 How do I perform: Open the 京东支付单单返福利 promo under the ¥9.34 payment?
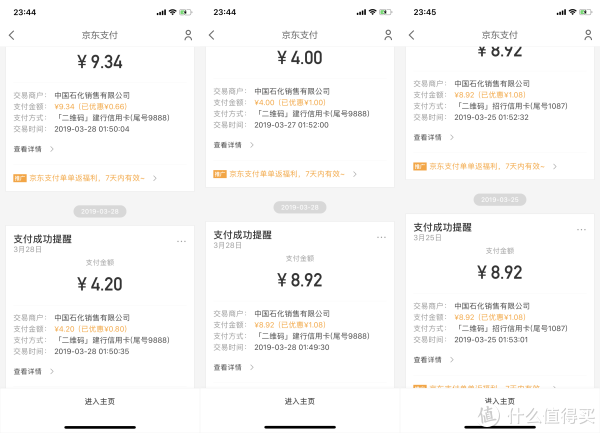(x=85, y=178)
